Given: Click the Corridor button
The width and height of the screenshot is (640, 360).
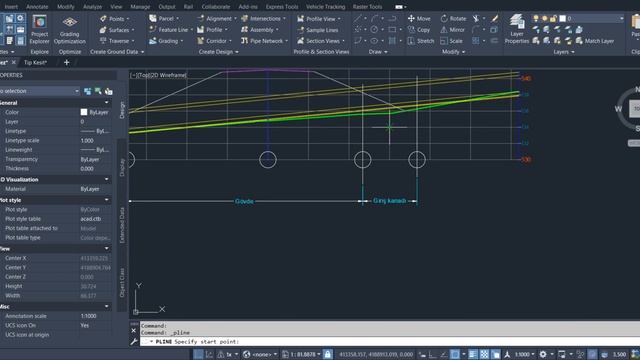Looking at the screenshot, I should click(214, 41).
